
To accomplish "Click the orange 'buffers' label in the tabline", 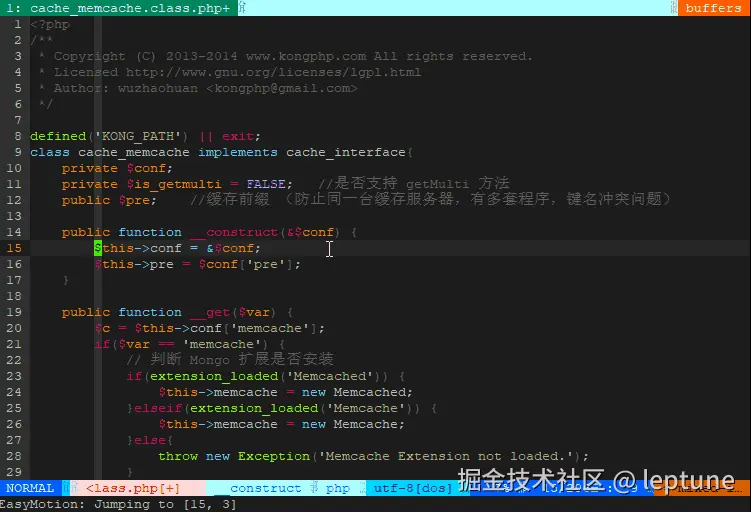I will tap(713, 8).
